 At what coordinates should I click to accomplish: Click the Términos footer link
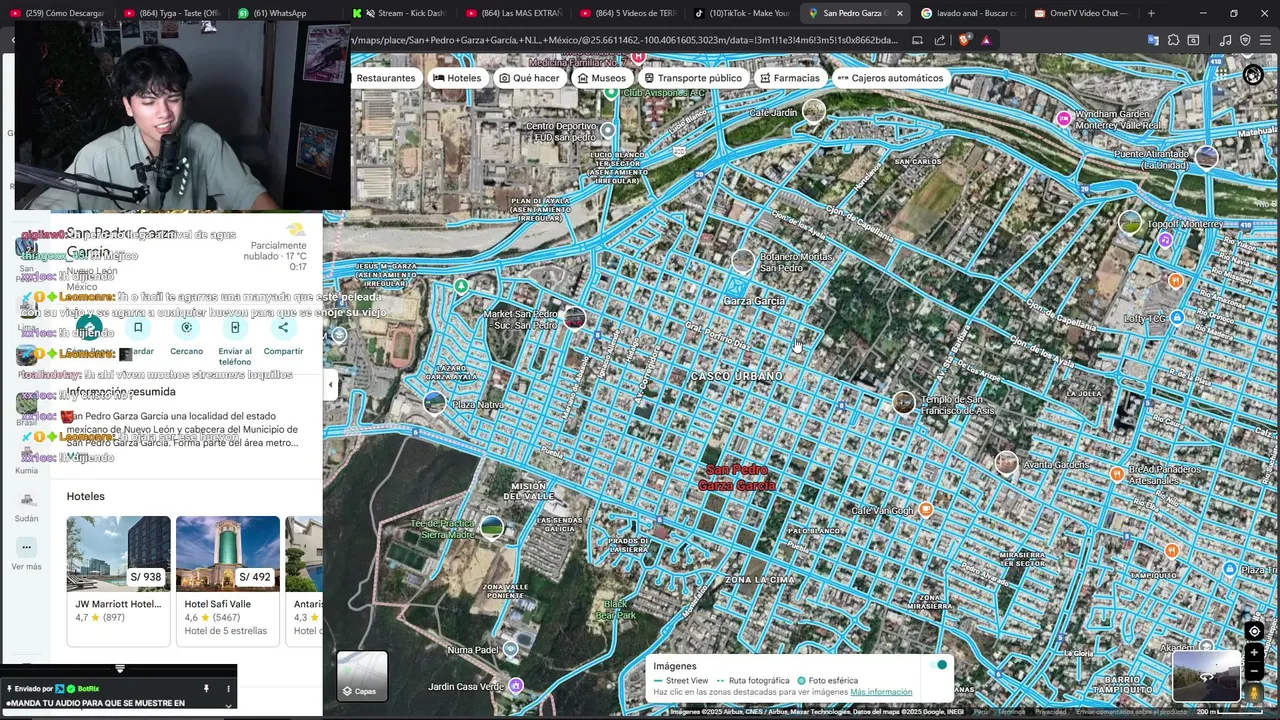click(x=1011, y=712)
